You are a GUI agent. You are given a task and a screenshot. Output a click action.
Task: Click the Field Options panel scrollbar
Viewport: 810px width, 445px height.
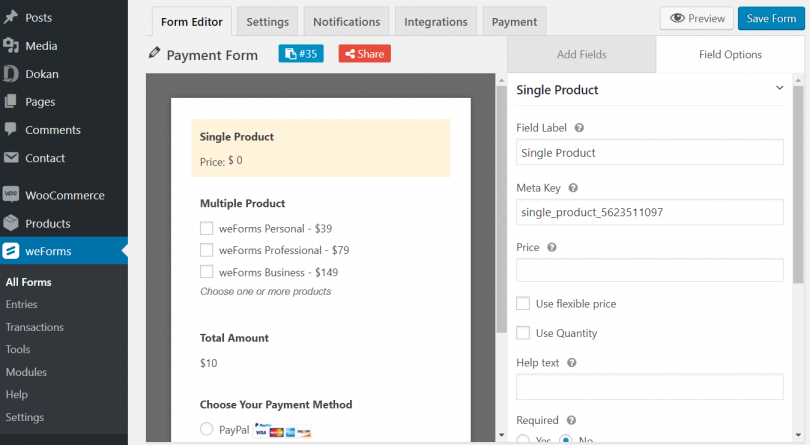pyautogui.click(x=798, y=185)
